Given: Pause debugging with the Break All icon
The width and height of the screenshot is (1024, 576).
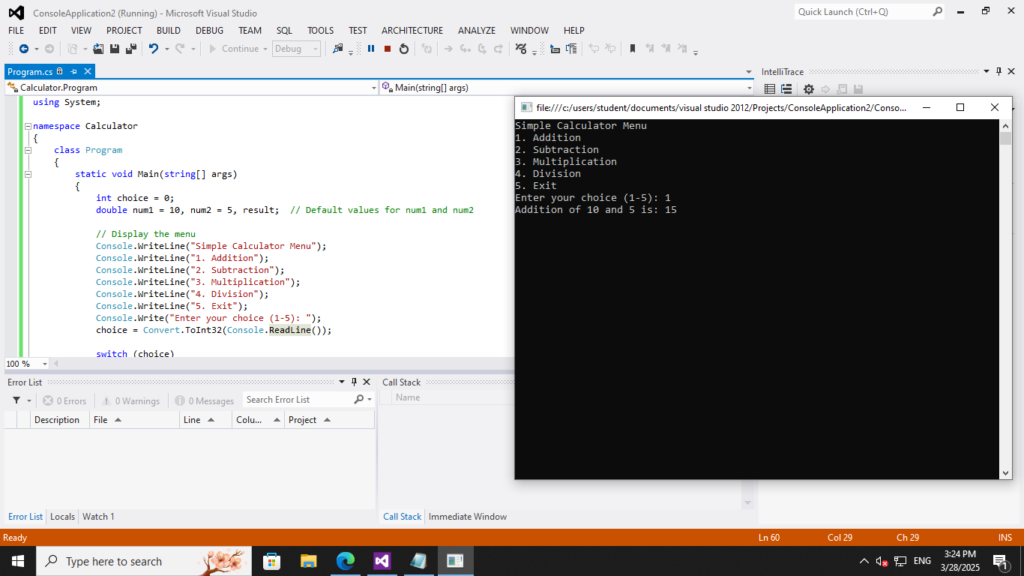Looking at the screenshot, I should [x=371, y=49].
